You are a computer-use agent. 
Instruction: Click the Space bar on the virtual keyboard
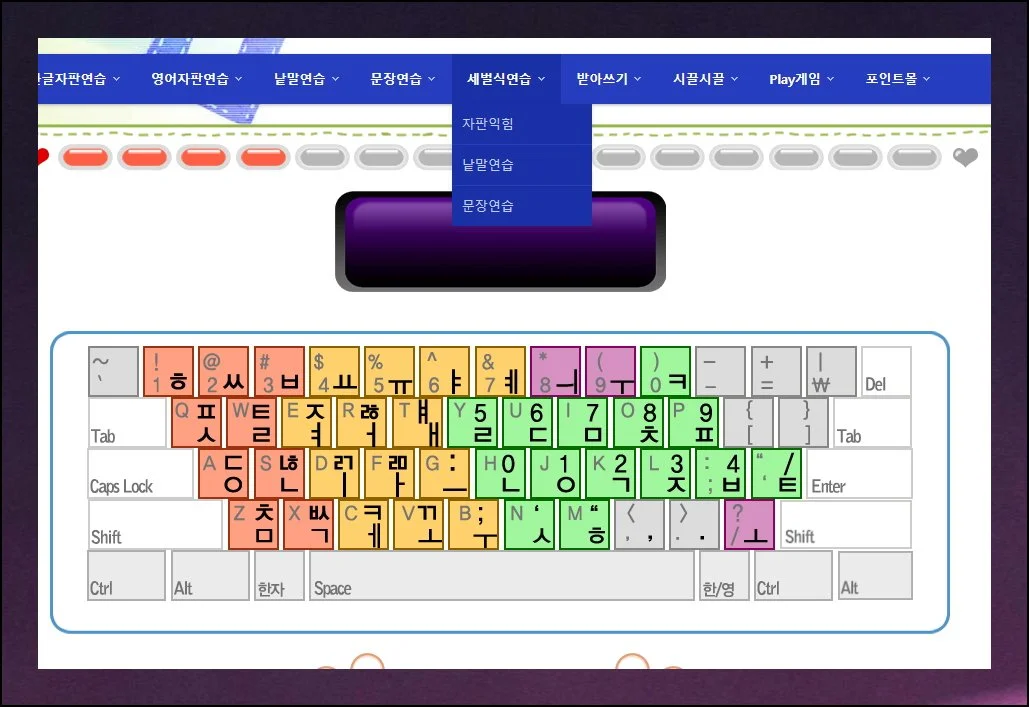click(x=501, y=576)
